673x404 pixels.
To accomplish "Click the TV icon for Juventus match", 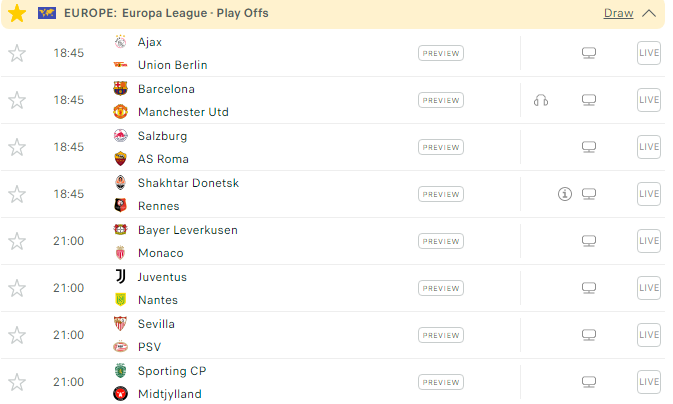I will [x=589, y=288].
